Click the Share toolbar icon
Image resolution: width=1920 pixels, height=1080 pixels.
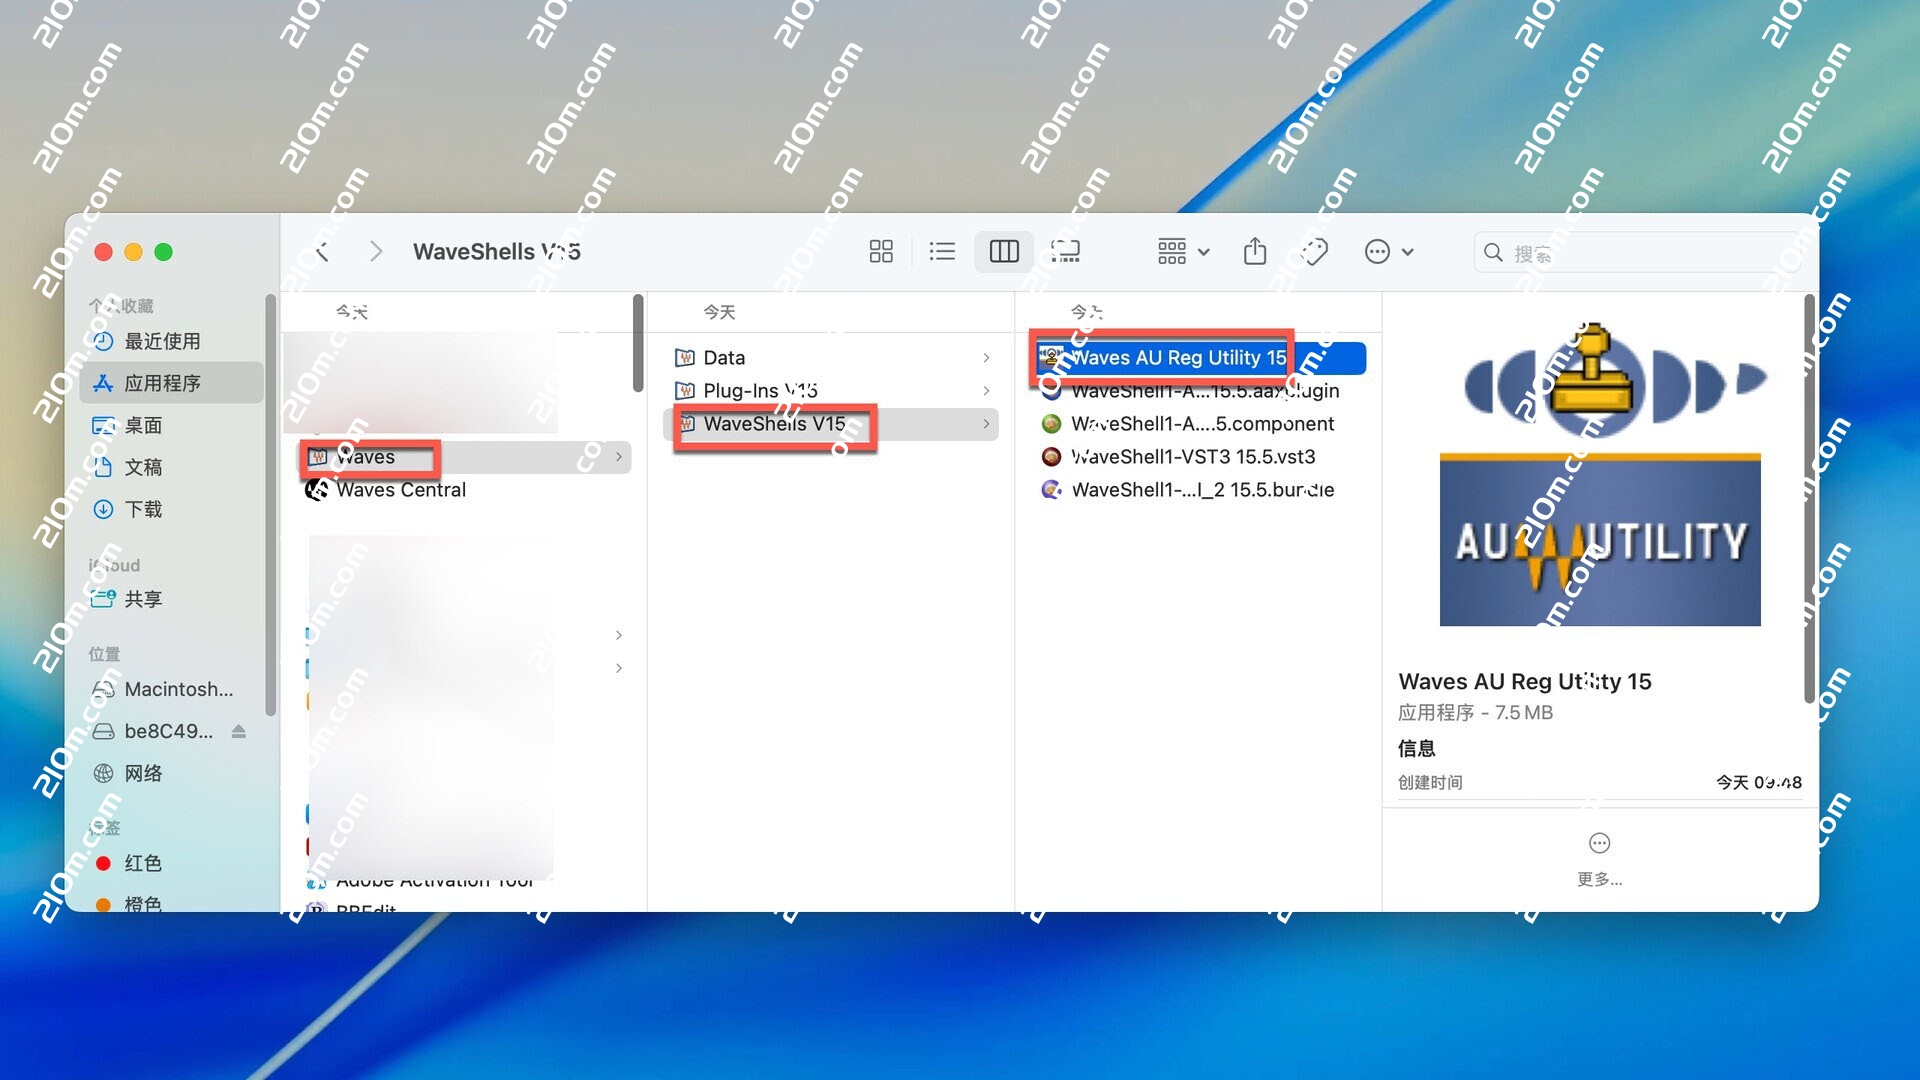click(1255, 251)
